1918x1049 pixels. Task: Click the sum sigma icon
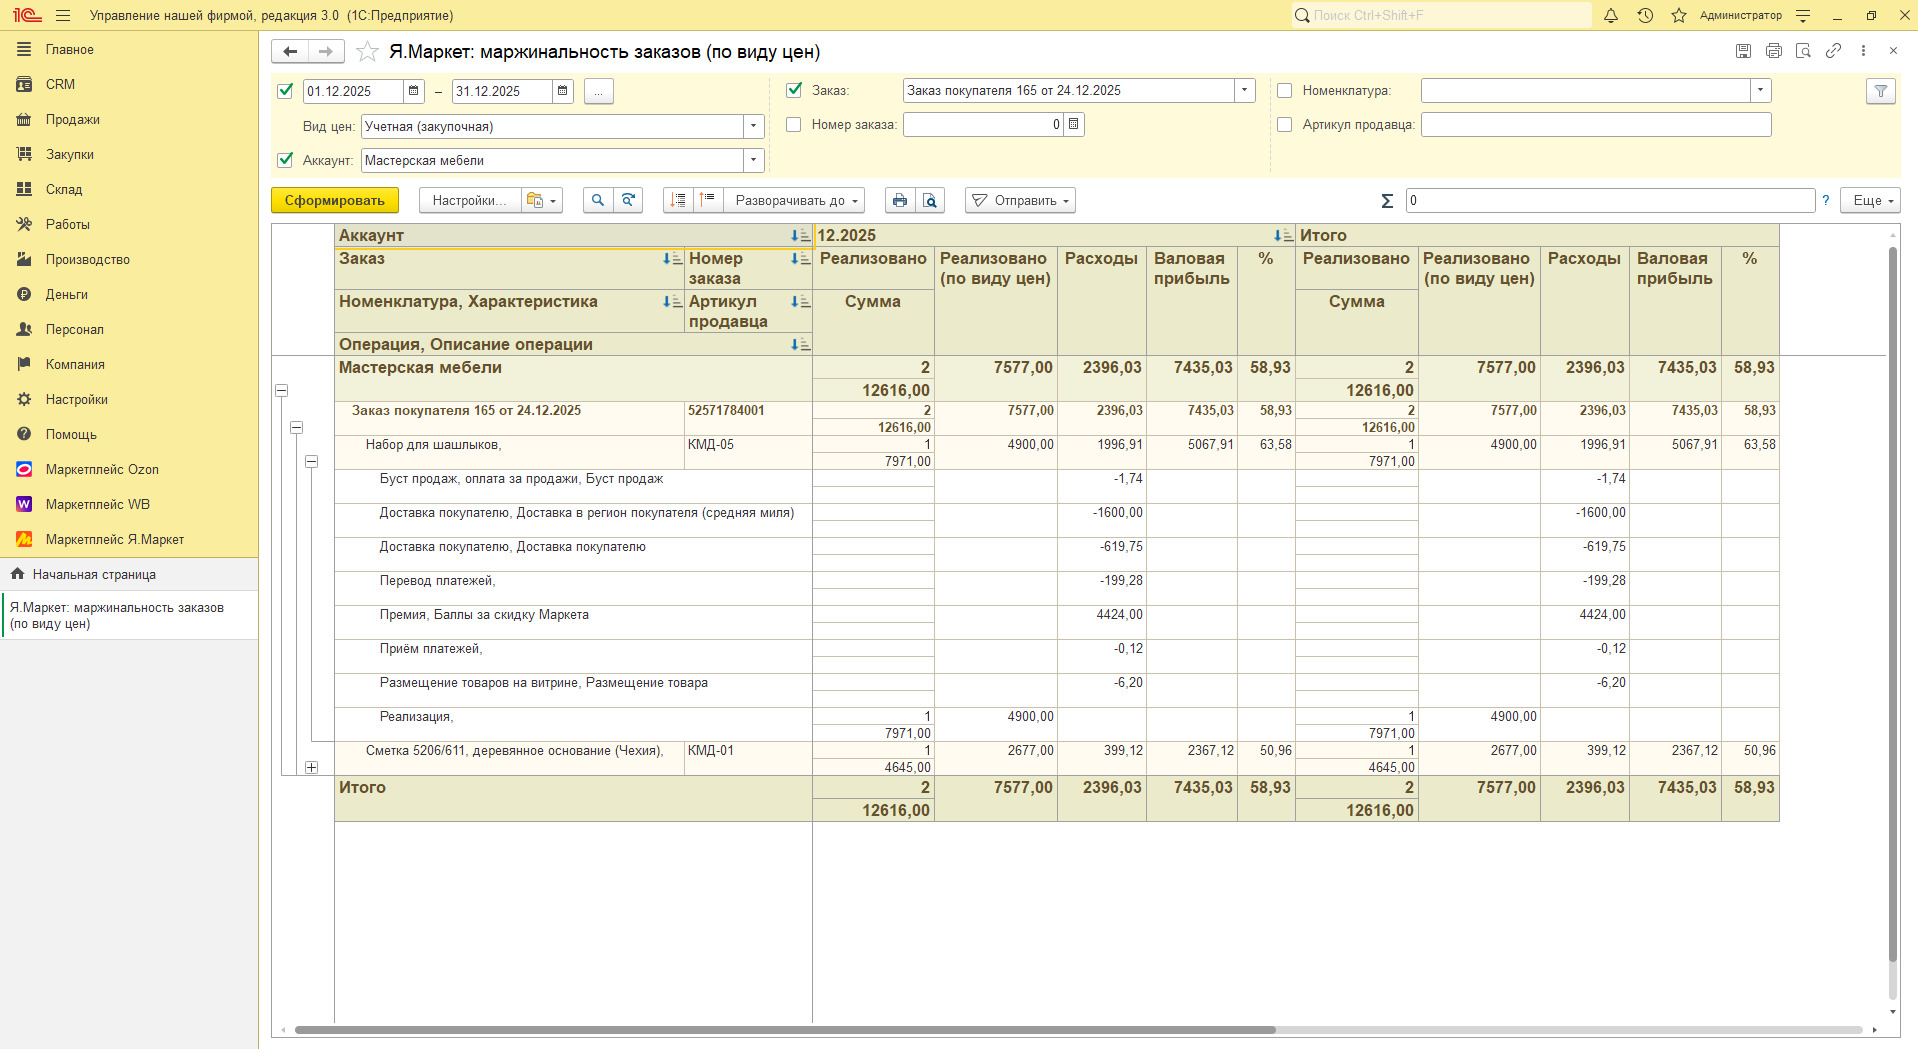[x=1387, y=201]
